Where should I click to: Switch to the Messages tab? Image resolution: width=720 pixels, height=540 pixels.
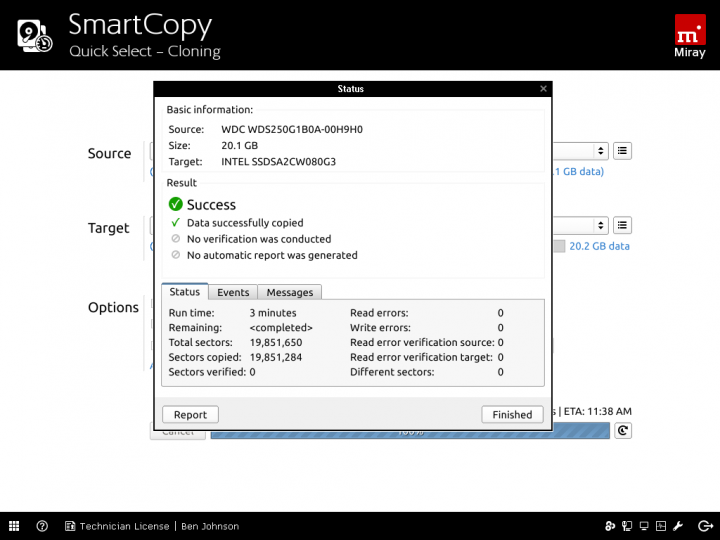pos(290,292)
